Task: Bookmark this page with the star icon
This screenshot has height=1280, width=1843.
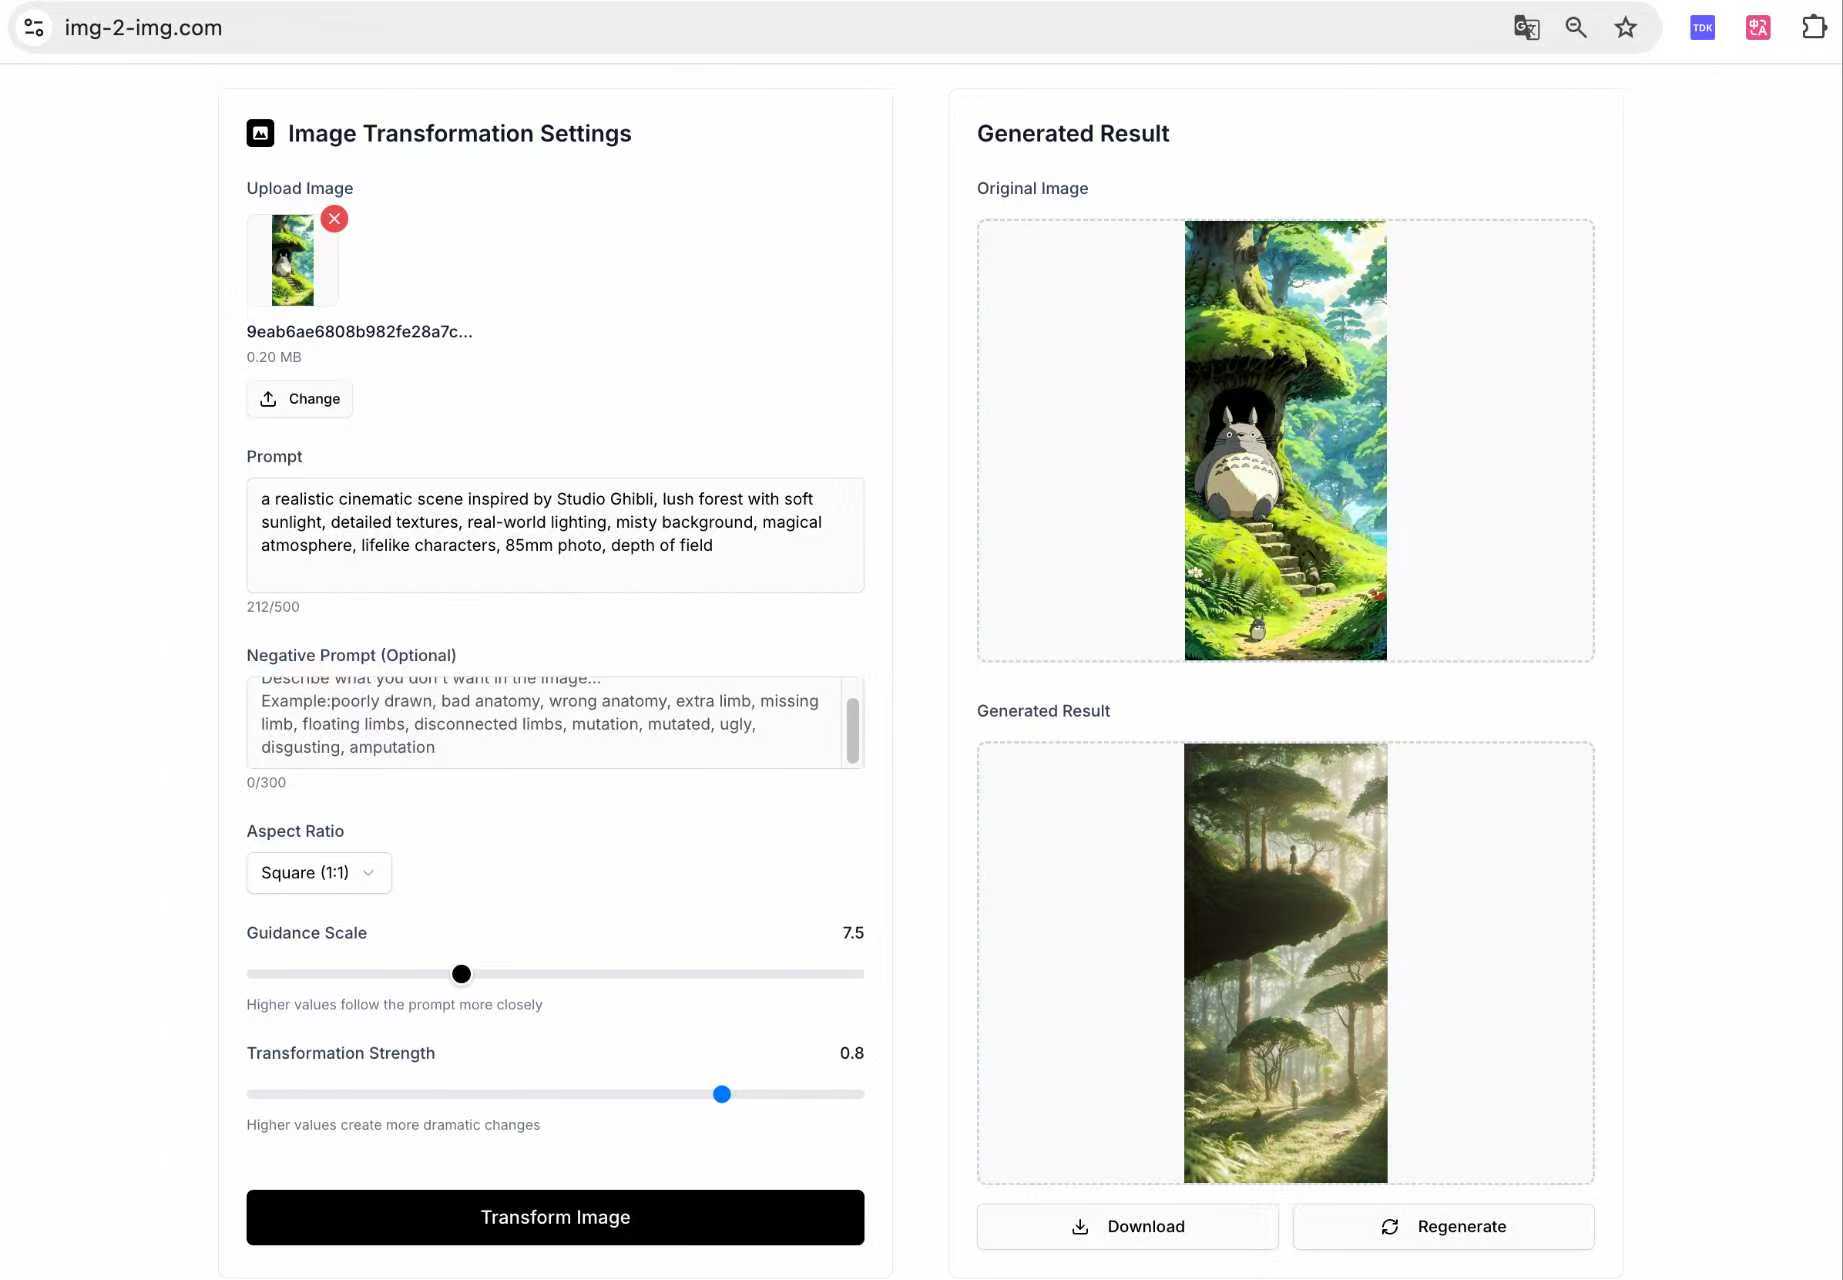Action: coord(1626,27)
